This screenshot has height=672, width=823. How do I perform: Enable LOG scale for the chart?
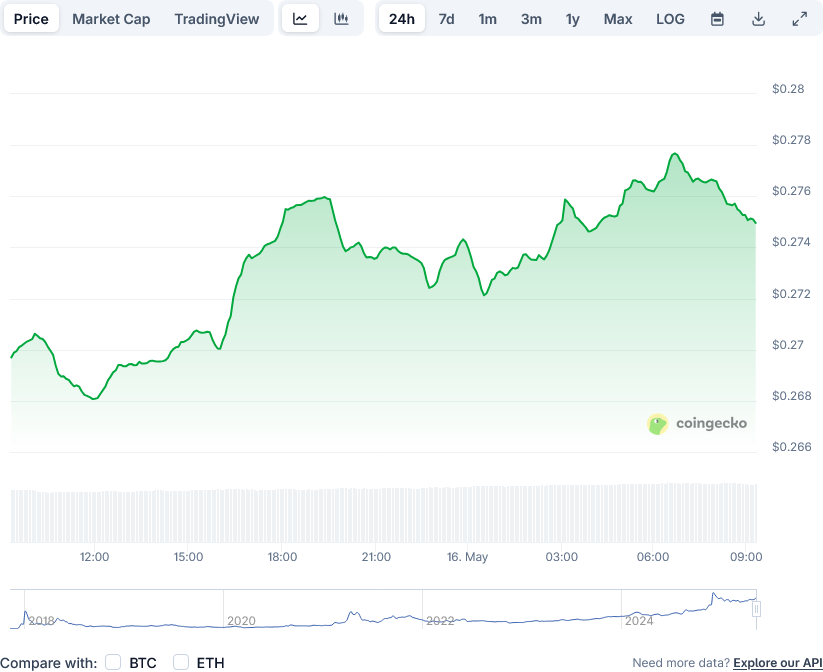(670, 18)
